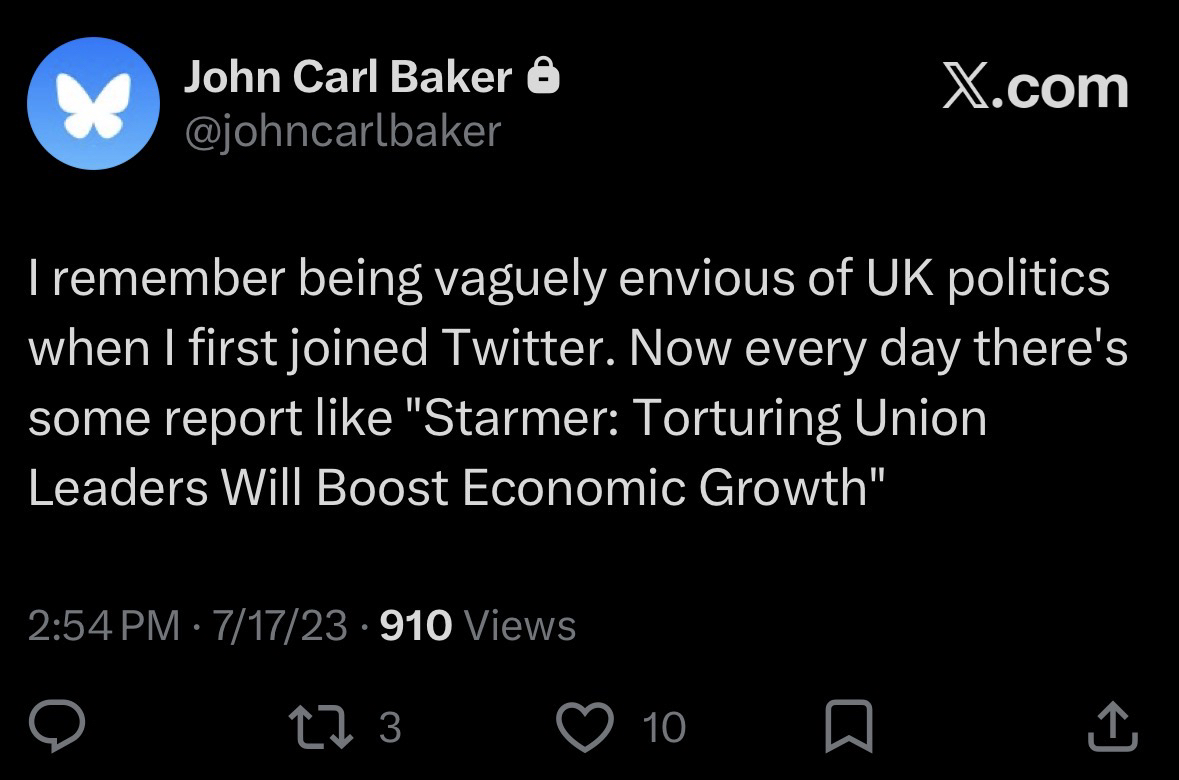Visit the @johncarlbaker handle link
The image size is (1179, 780).
[340, 130]
